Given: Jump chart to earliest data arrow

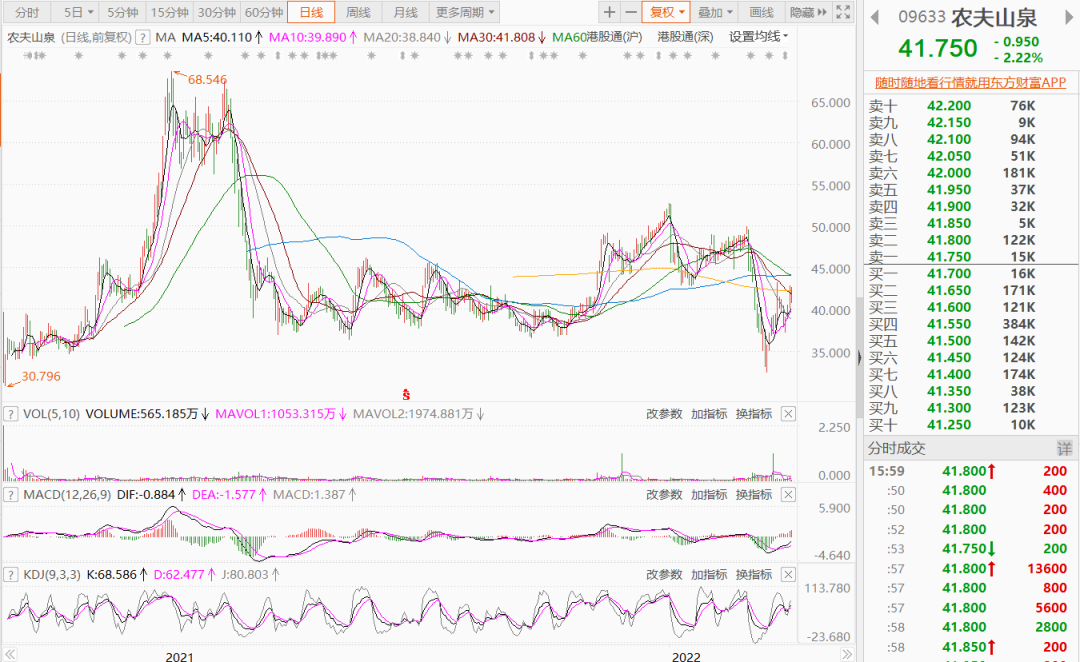Looking at the screenshot, I should [10, 654].
